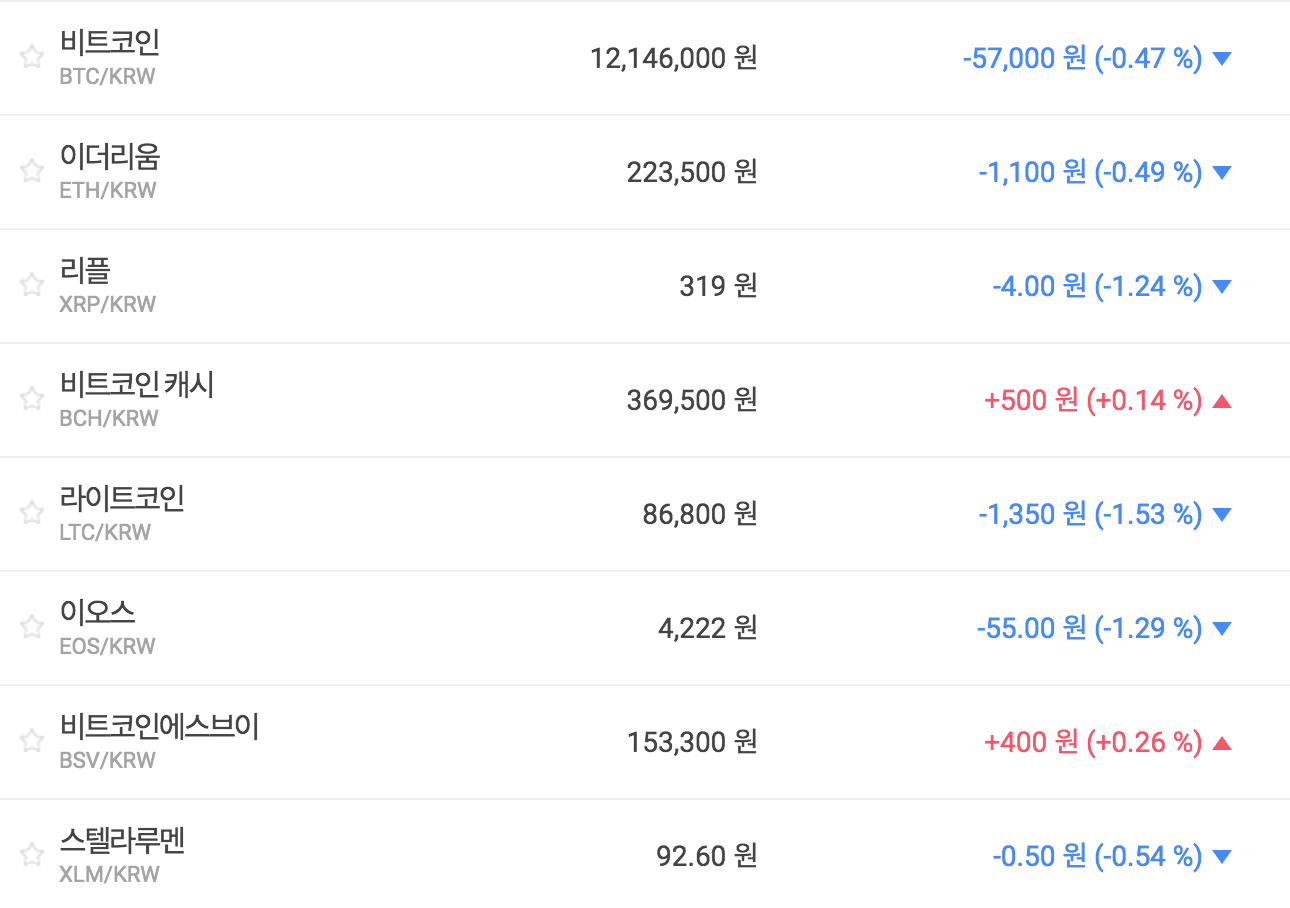Favorite the Bitcoin Cash BCH/KRW row
The height and width of the screenshot is (908, 1290).
point(32,399)
